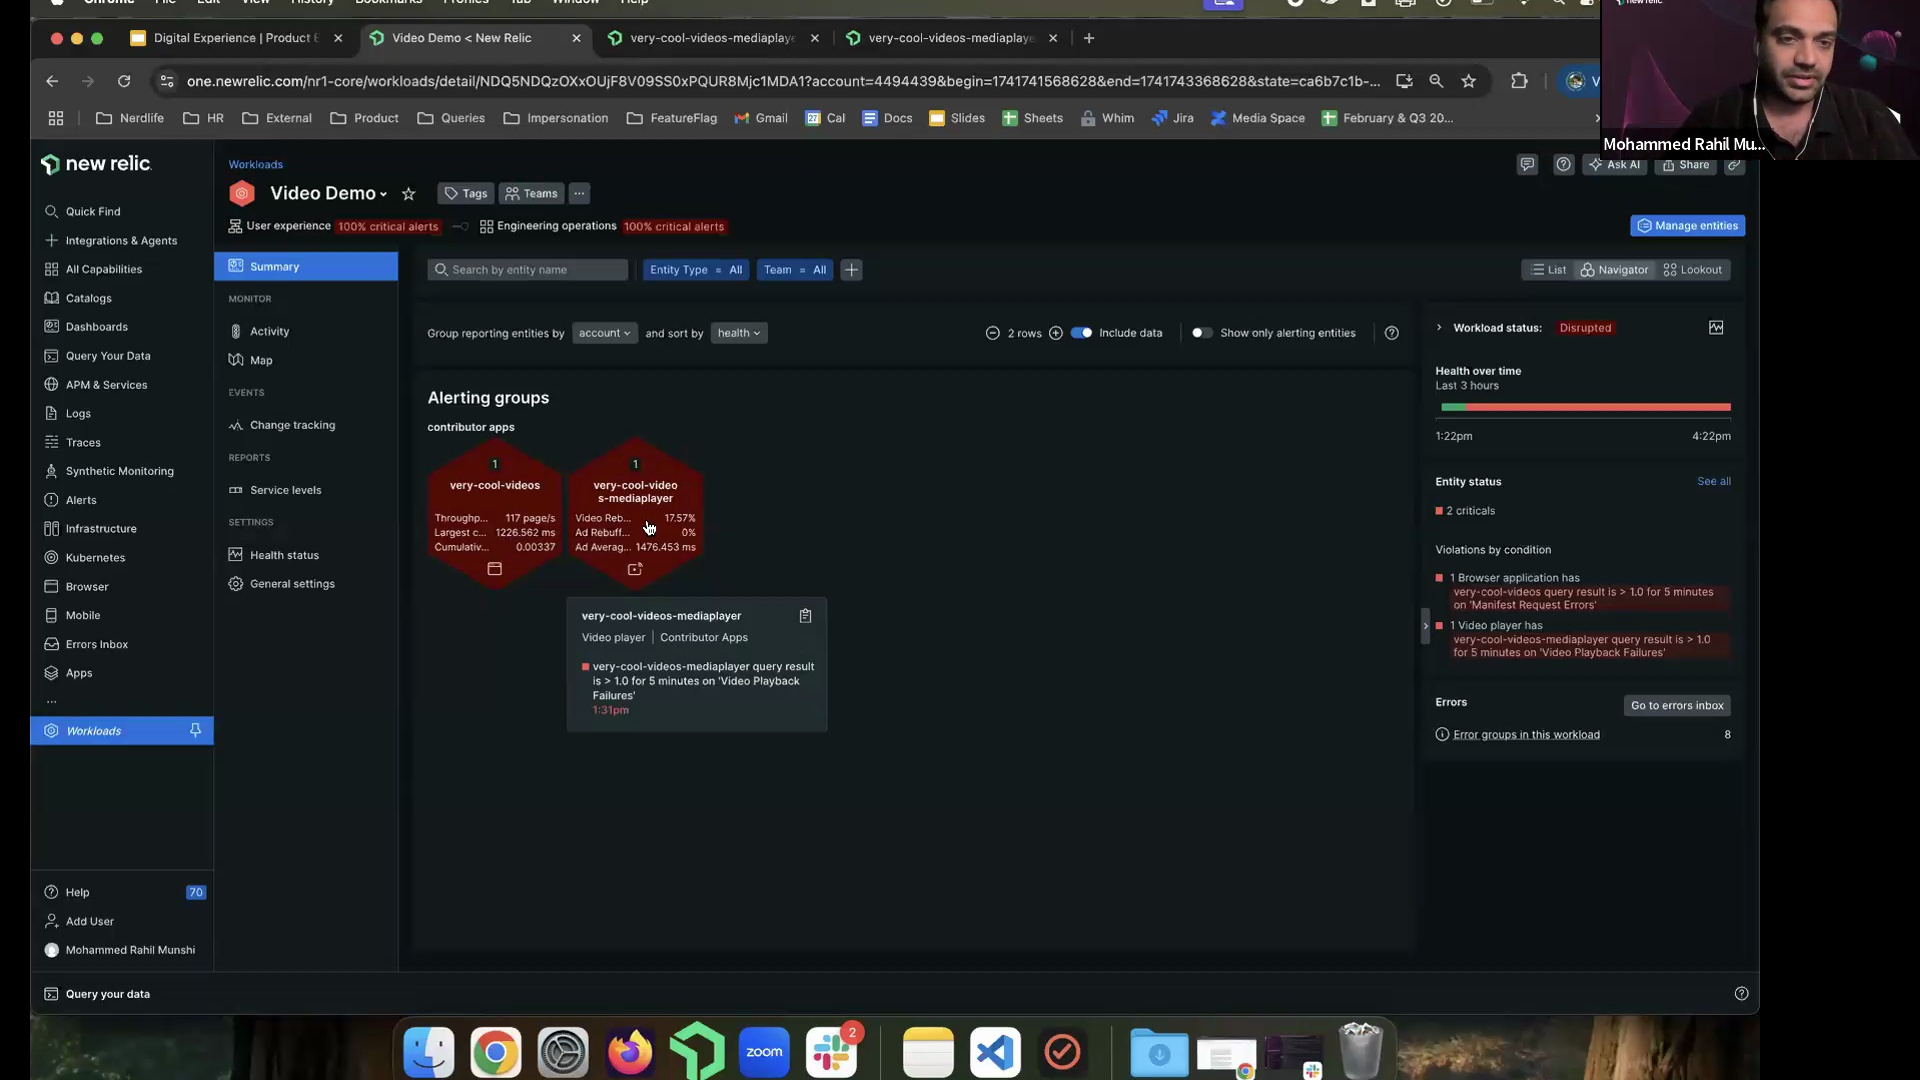Click Health over time bar
The width and height of the screenshot is (1920, 1080).
click(x=1585, y=407)
